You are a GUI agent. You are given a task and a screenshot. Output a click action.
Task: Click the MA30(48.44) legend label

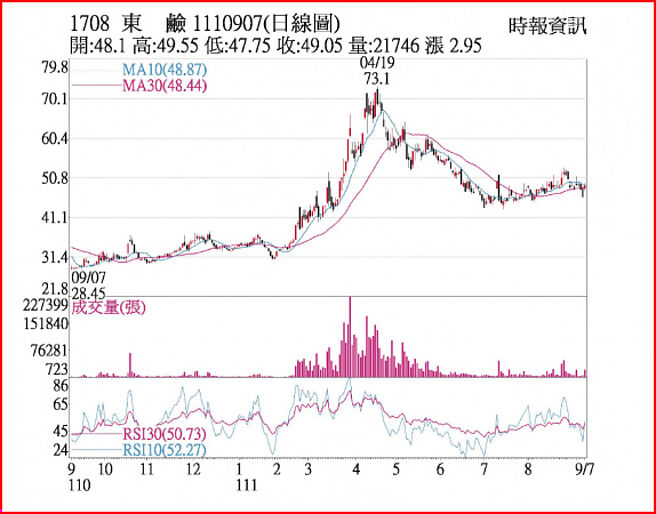click(x=164, y=86)
